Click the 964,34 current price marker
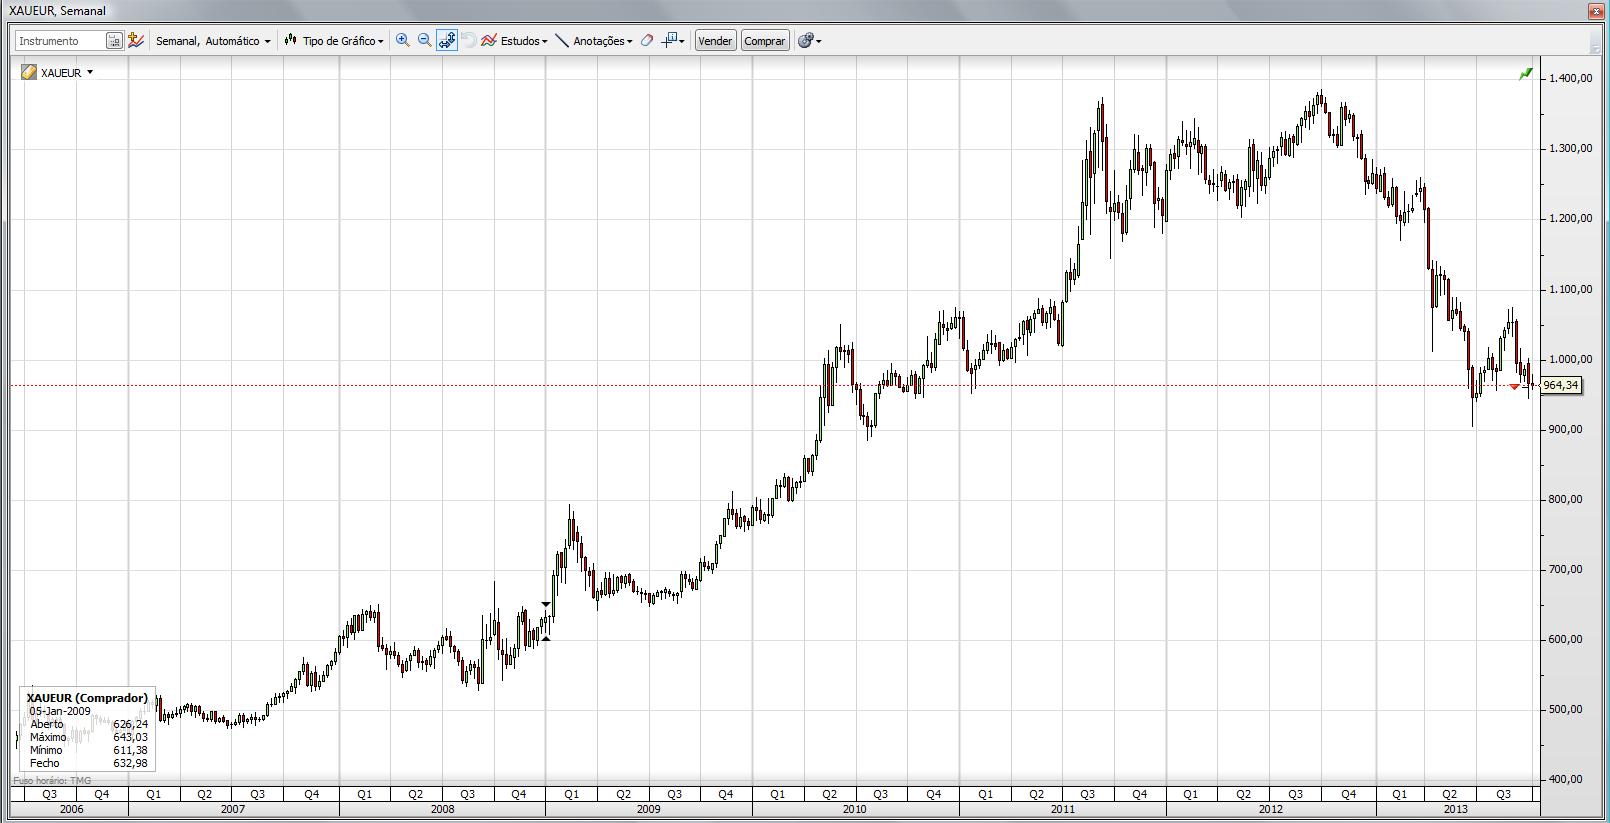The height and width of the screenshot is (823, 1610). [x=1560, y=385]
